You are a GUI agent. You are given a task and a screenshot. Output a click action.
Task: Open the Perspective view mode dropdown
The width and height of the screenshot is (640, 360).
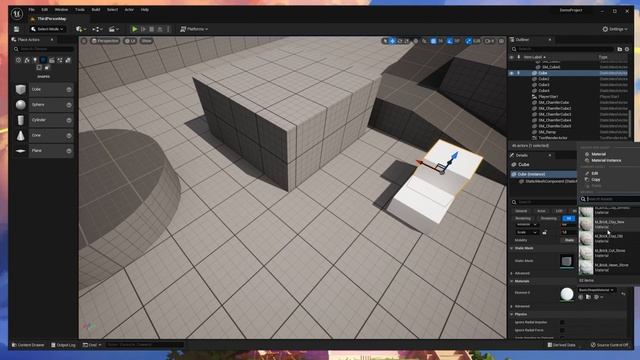105,41
